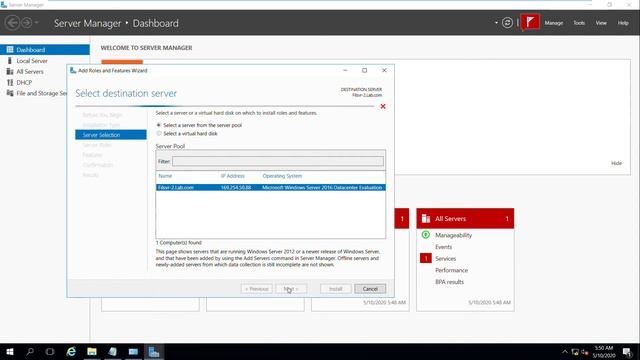Image resolution: width=640 pixels, height=360 pixels.
Task: Open navigation history dropdown arrow beside Forward
Action: (x=37, y=23)
